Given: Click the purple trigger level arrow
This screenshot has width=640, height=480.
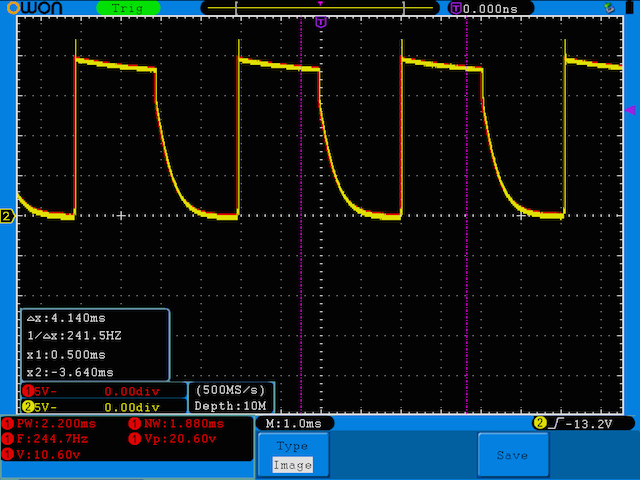Looking at the screenshot, I should tap(630, 110).
